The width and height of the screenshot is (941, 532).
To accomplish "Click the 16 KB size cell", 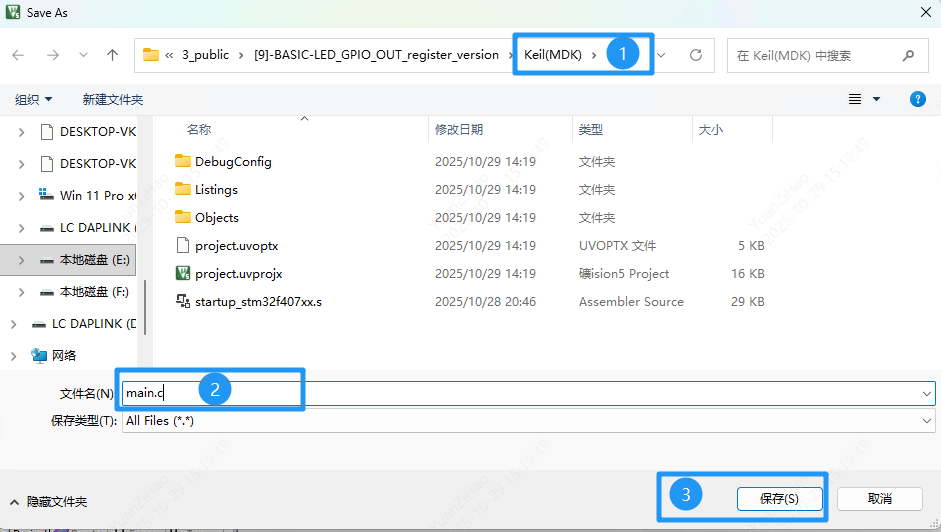I will pyautogui.click(x=748, y=274).
